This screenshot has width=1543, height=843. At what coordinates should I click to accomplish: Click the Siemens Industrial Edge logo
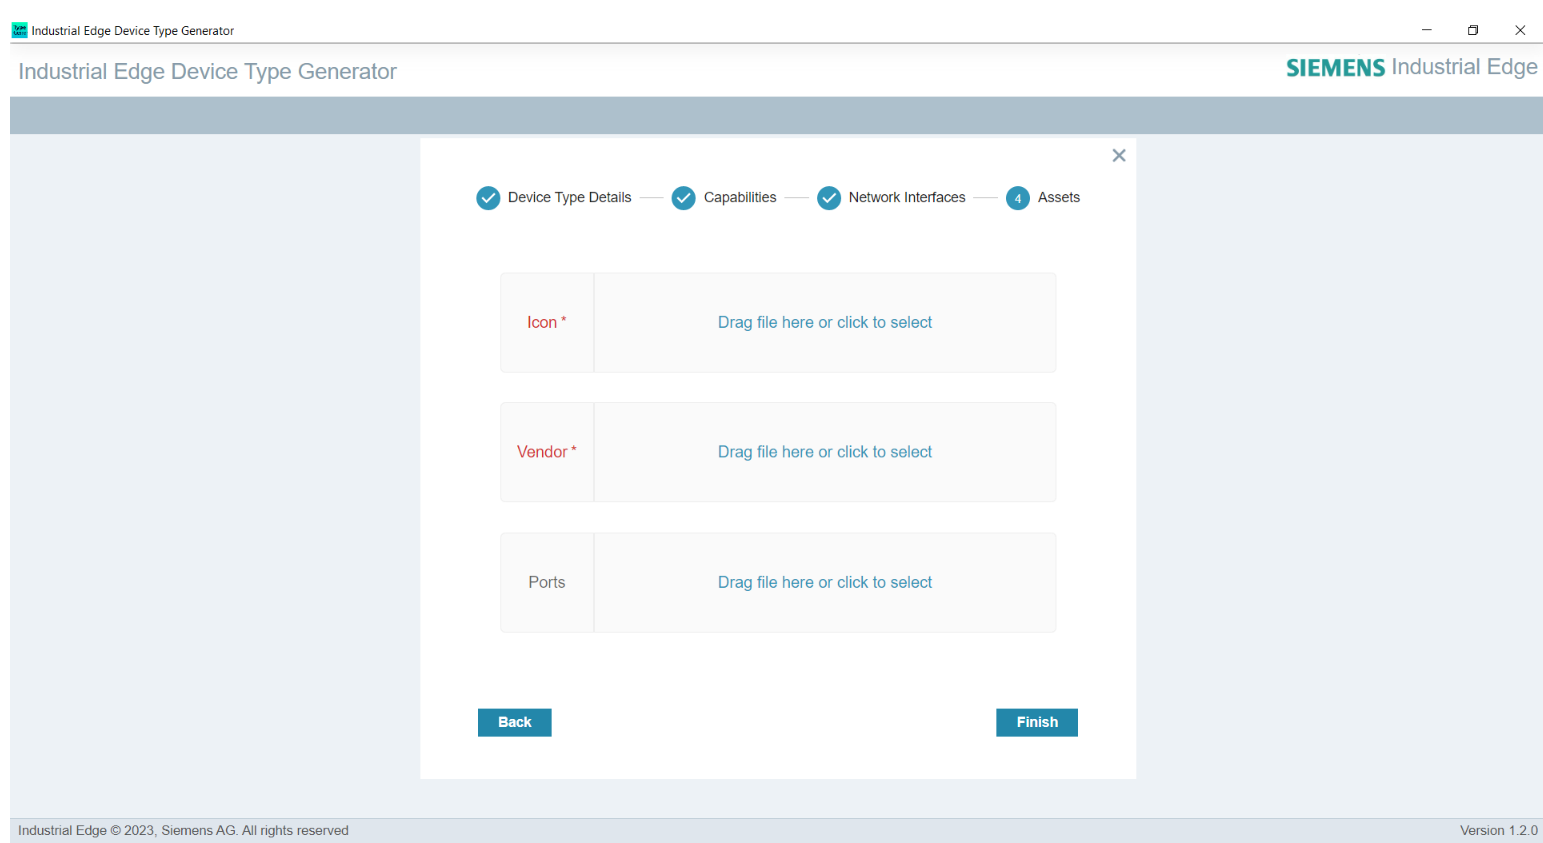[1411, 67]
